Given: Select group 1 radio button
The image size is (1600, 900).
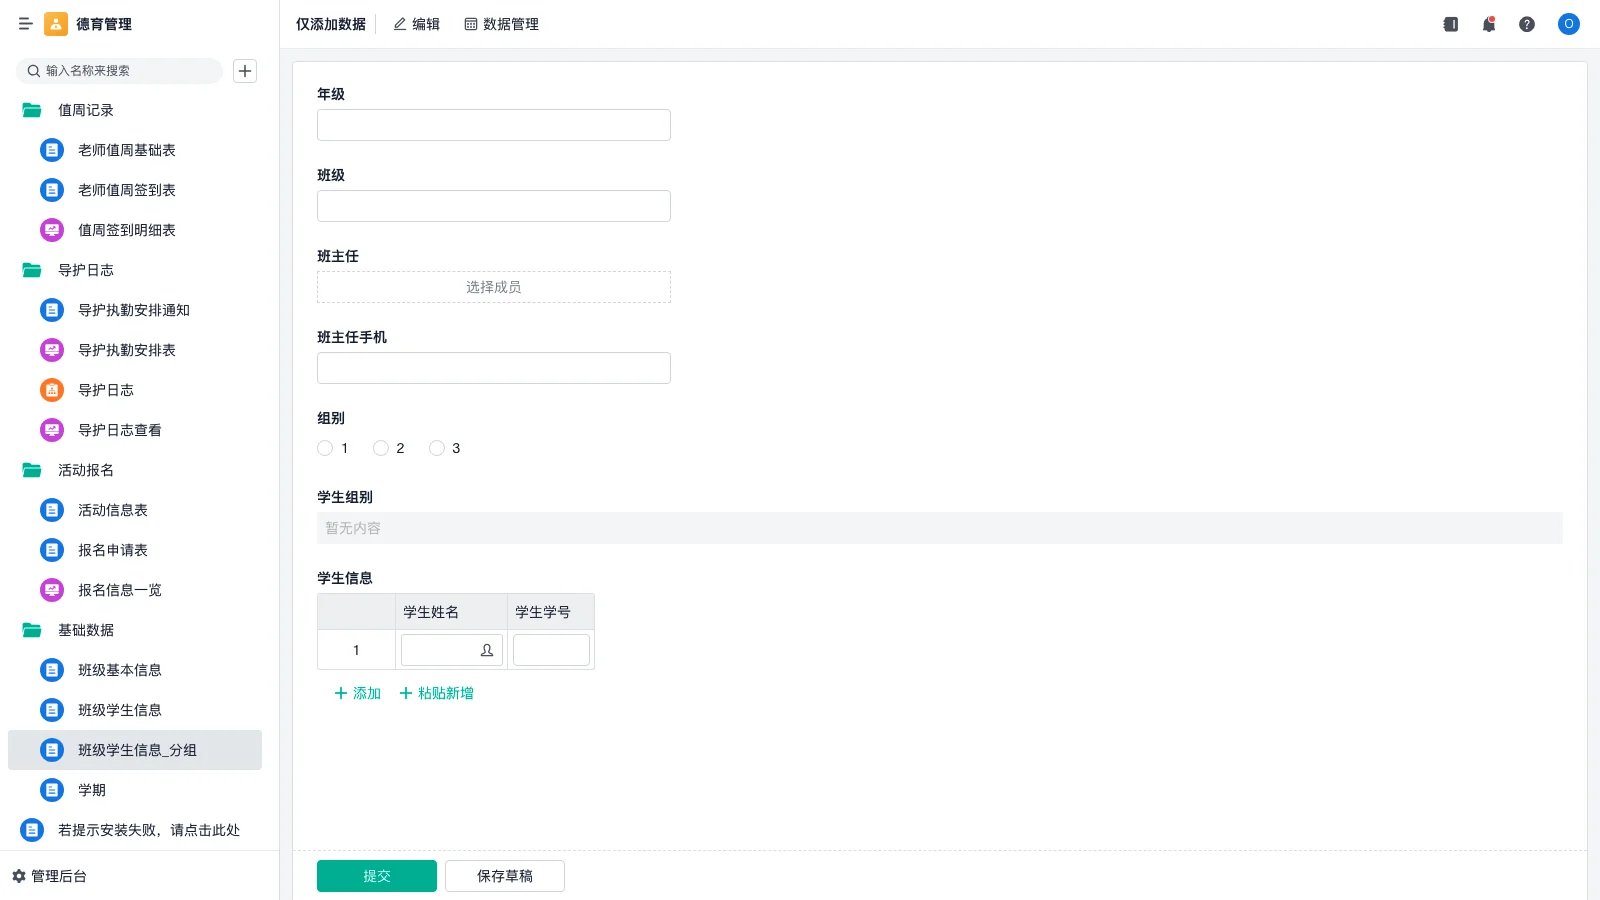Looking at the screenshot, I should [325, 448].
